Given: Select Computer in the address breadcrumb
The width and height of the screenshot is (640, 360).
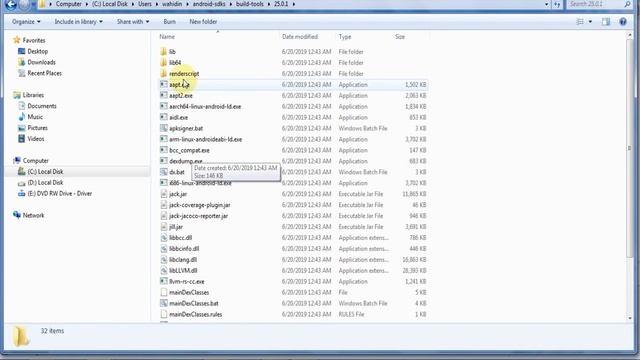Looking at the screenshot, I should pyautogui.click(x=69, y=4).
